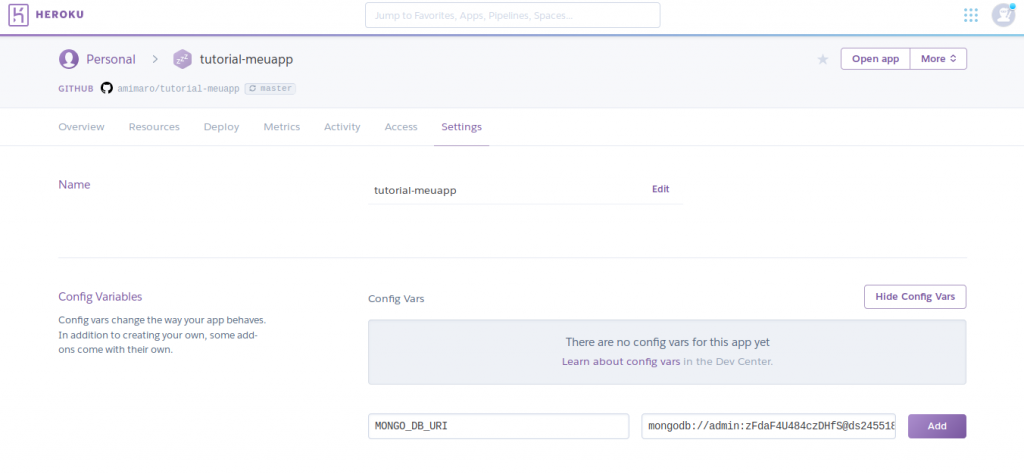The height and width of the screenshot is (474, 1024).
Task: Favorite the app with star icon
Action: [823, 59]
